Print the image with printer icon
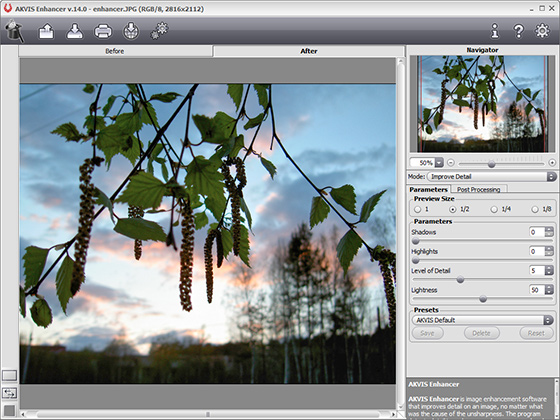This screenshot has width=560, height=420. [103, 31]
